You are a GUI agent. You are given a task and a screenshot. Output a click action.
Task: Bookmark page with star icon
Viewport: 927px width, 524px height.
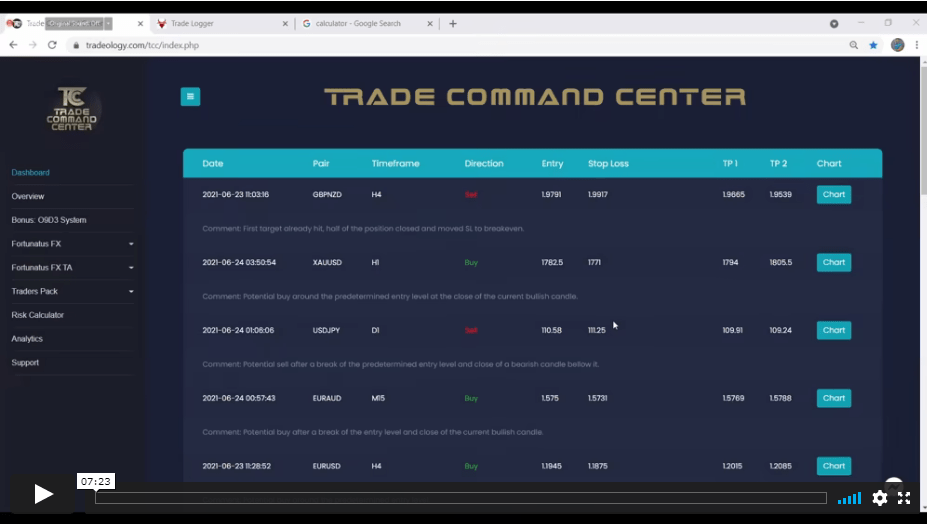click(x=873, y=45)
